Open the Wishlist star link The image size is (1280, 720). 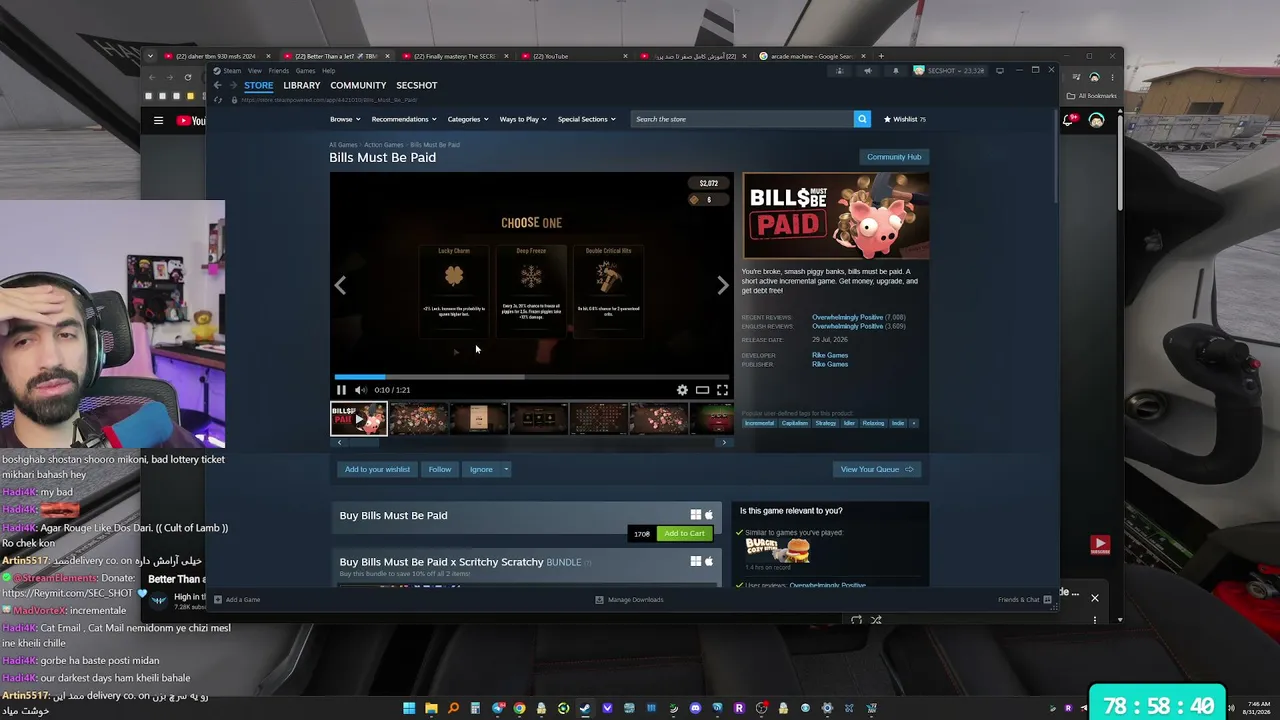[905, 119]
